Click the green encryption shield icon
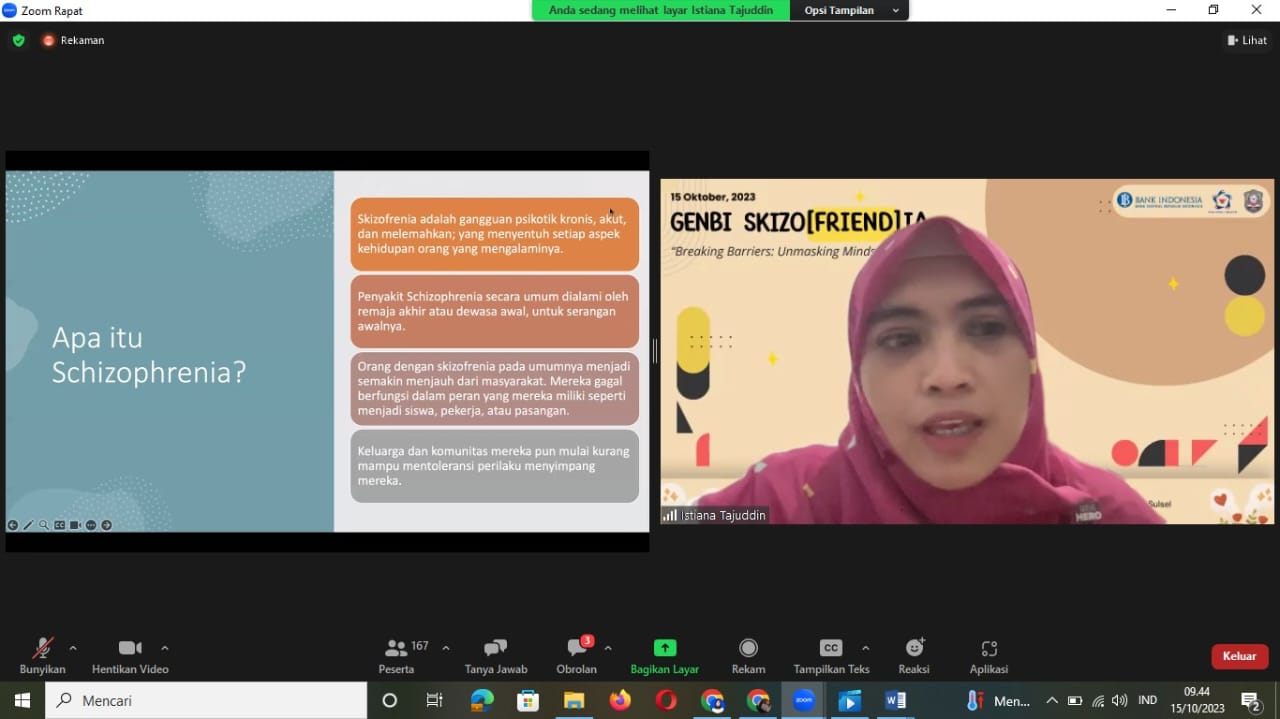1280x719 pixels. coord(18,40)
